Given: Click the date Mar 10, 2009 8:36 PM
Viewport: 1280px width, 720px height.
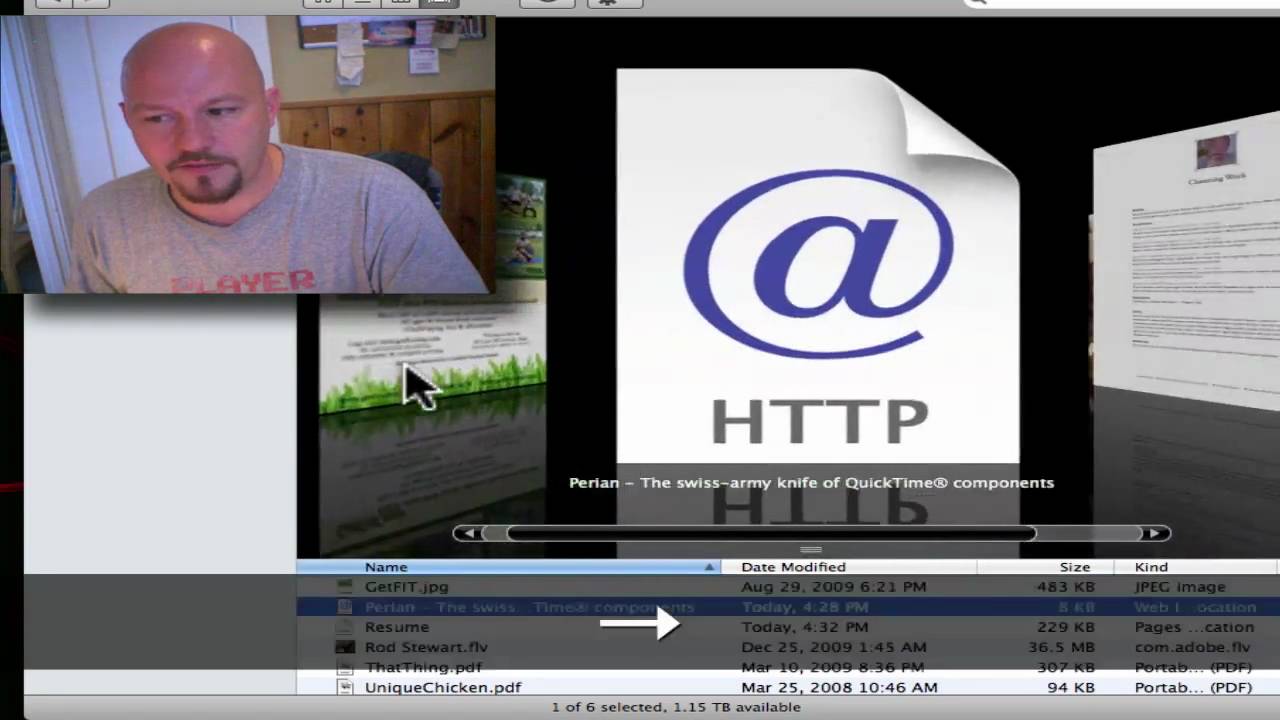Looking at the screenshot, I should tap(834, 667).
